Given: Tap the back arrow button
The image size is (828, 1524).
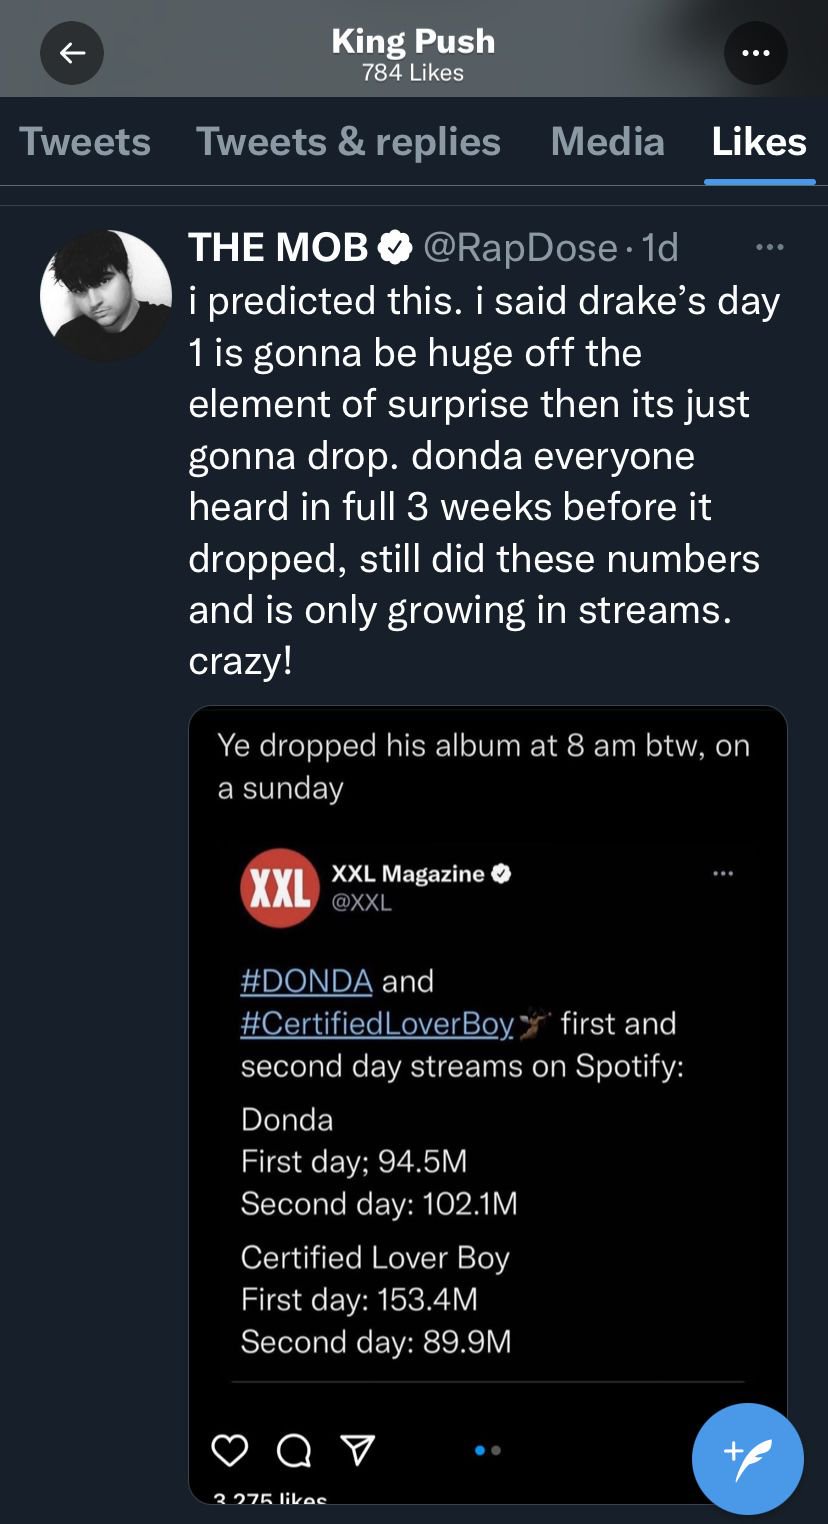Looking at the screenshot, I should (x=72, y=53).
